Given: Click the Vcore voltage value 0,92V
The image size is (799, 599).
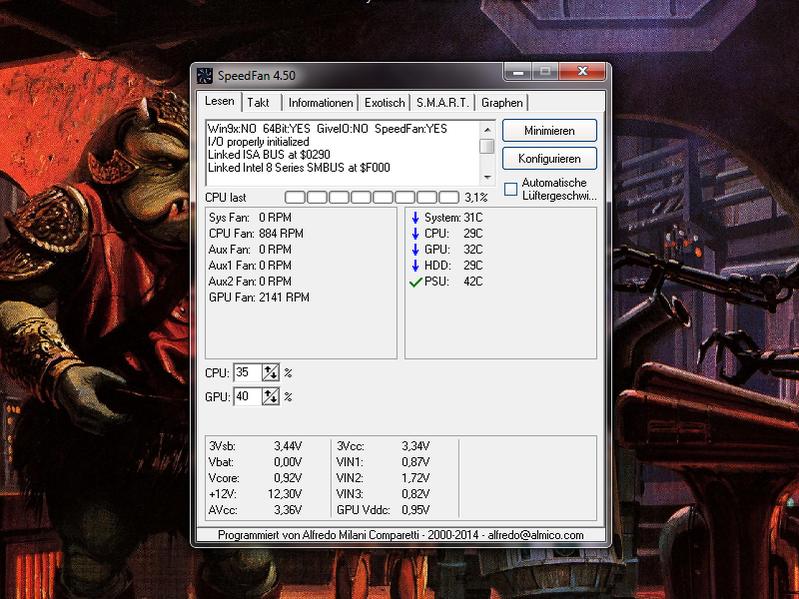Looking at the screenshot, I should (x=288, y=478).
